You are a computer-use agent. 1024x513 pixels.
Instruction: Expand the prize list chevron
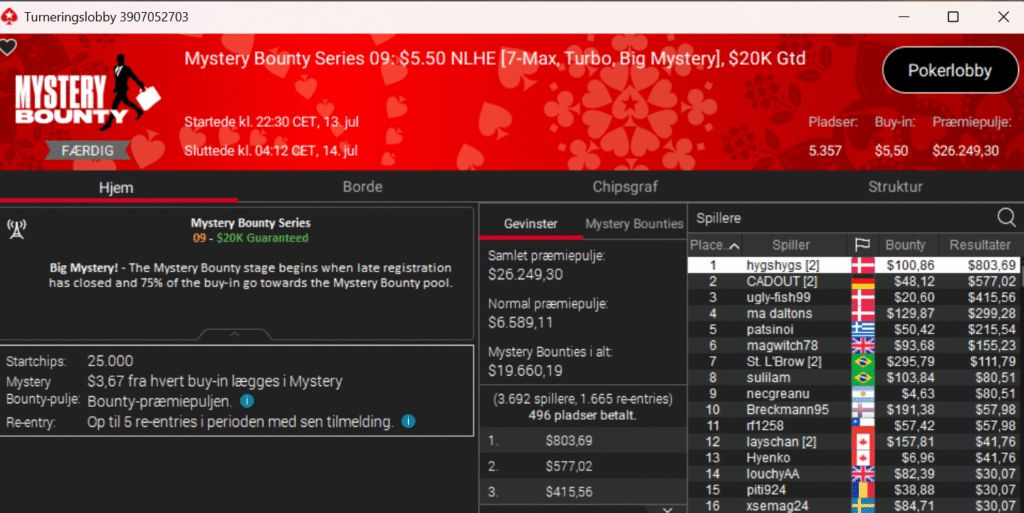[x=667, y=508]
